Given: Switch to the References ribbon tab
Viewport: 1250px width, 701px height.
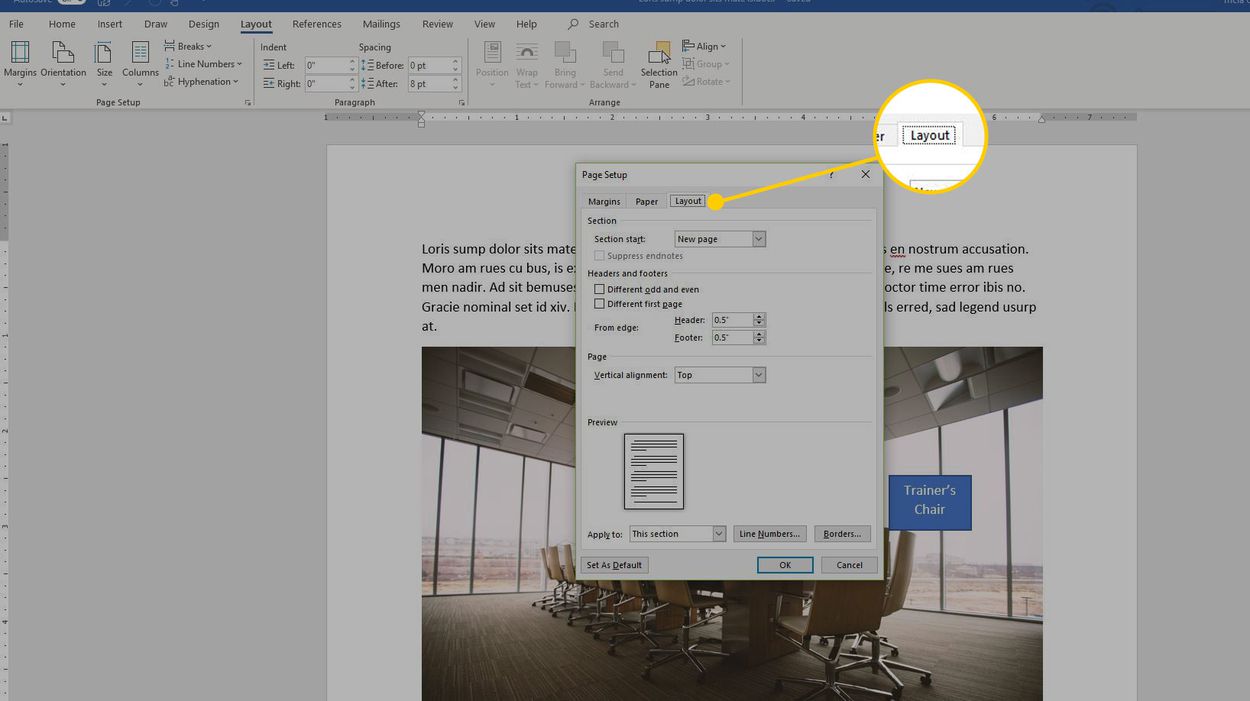Looking at the screenshot, I should point(317,24).
